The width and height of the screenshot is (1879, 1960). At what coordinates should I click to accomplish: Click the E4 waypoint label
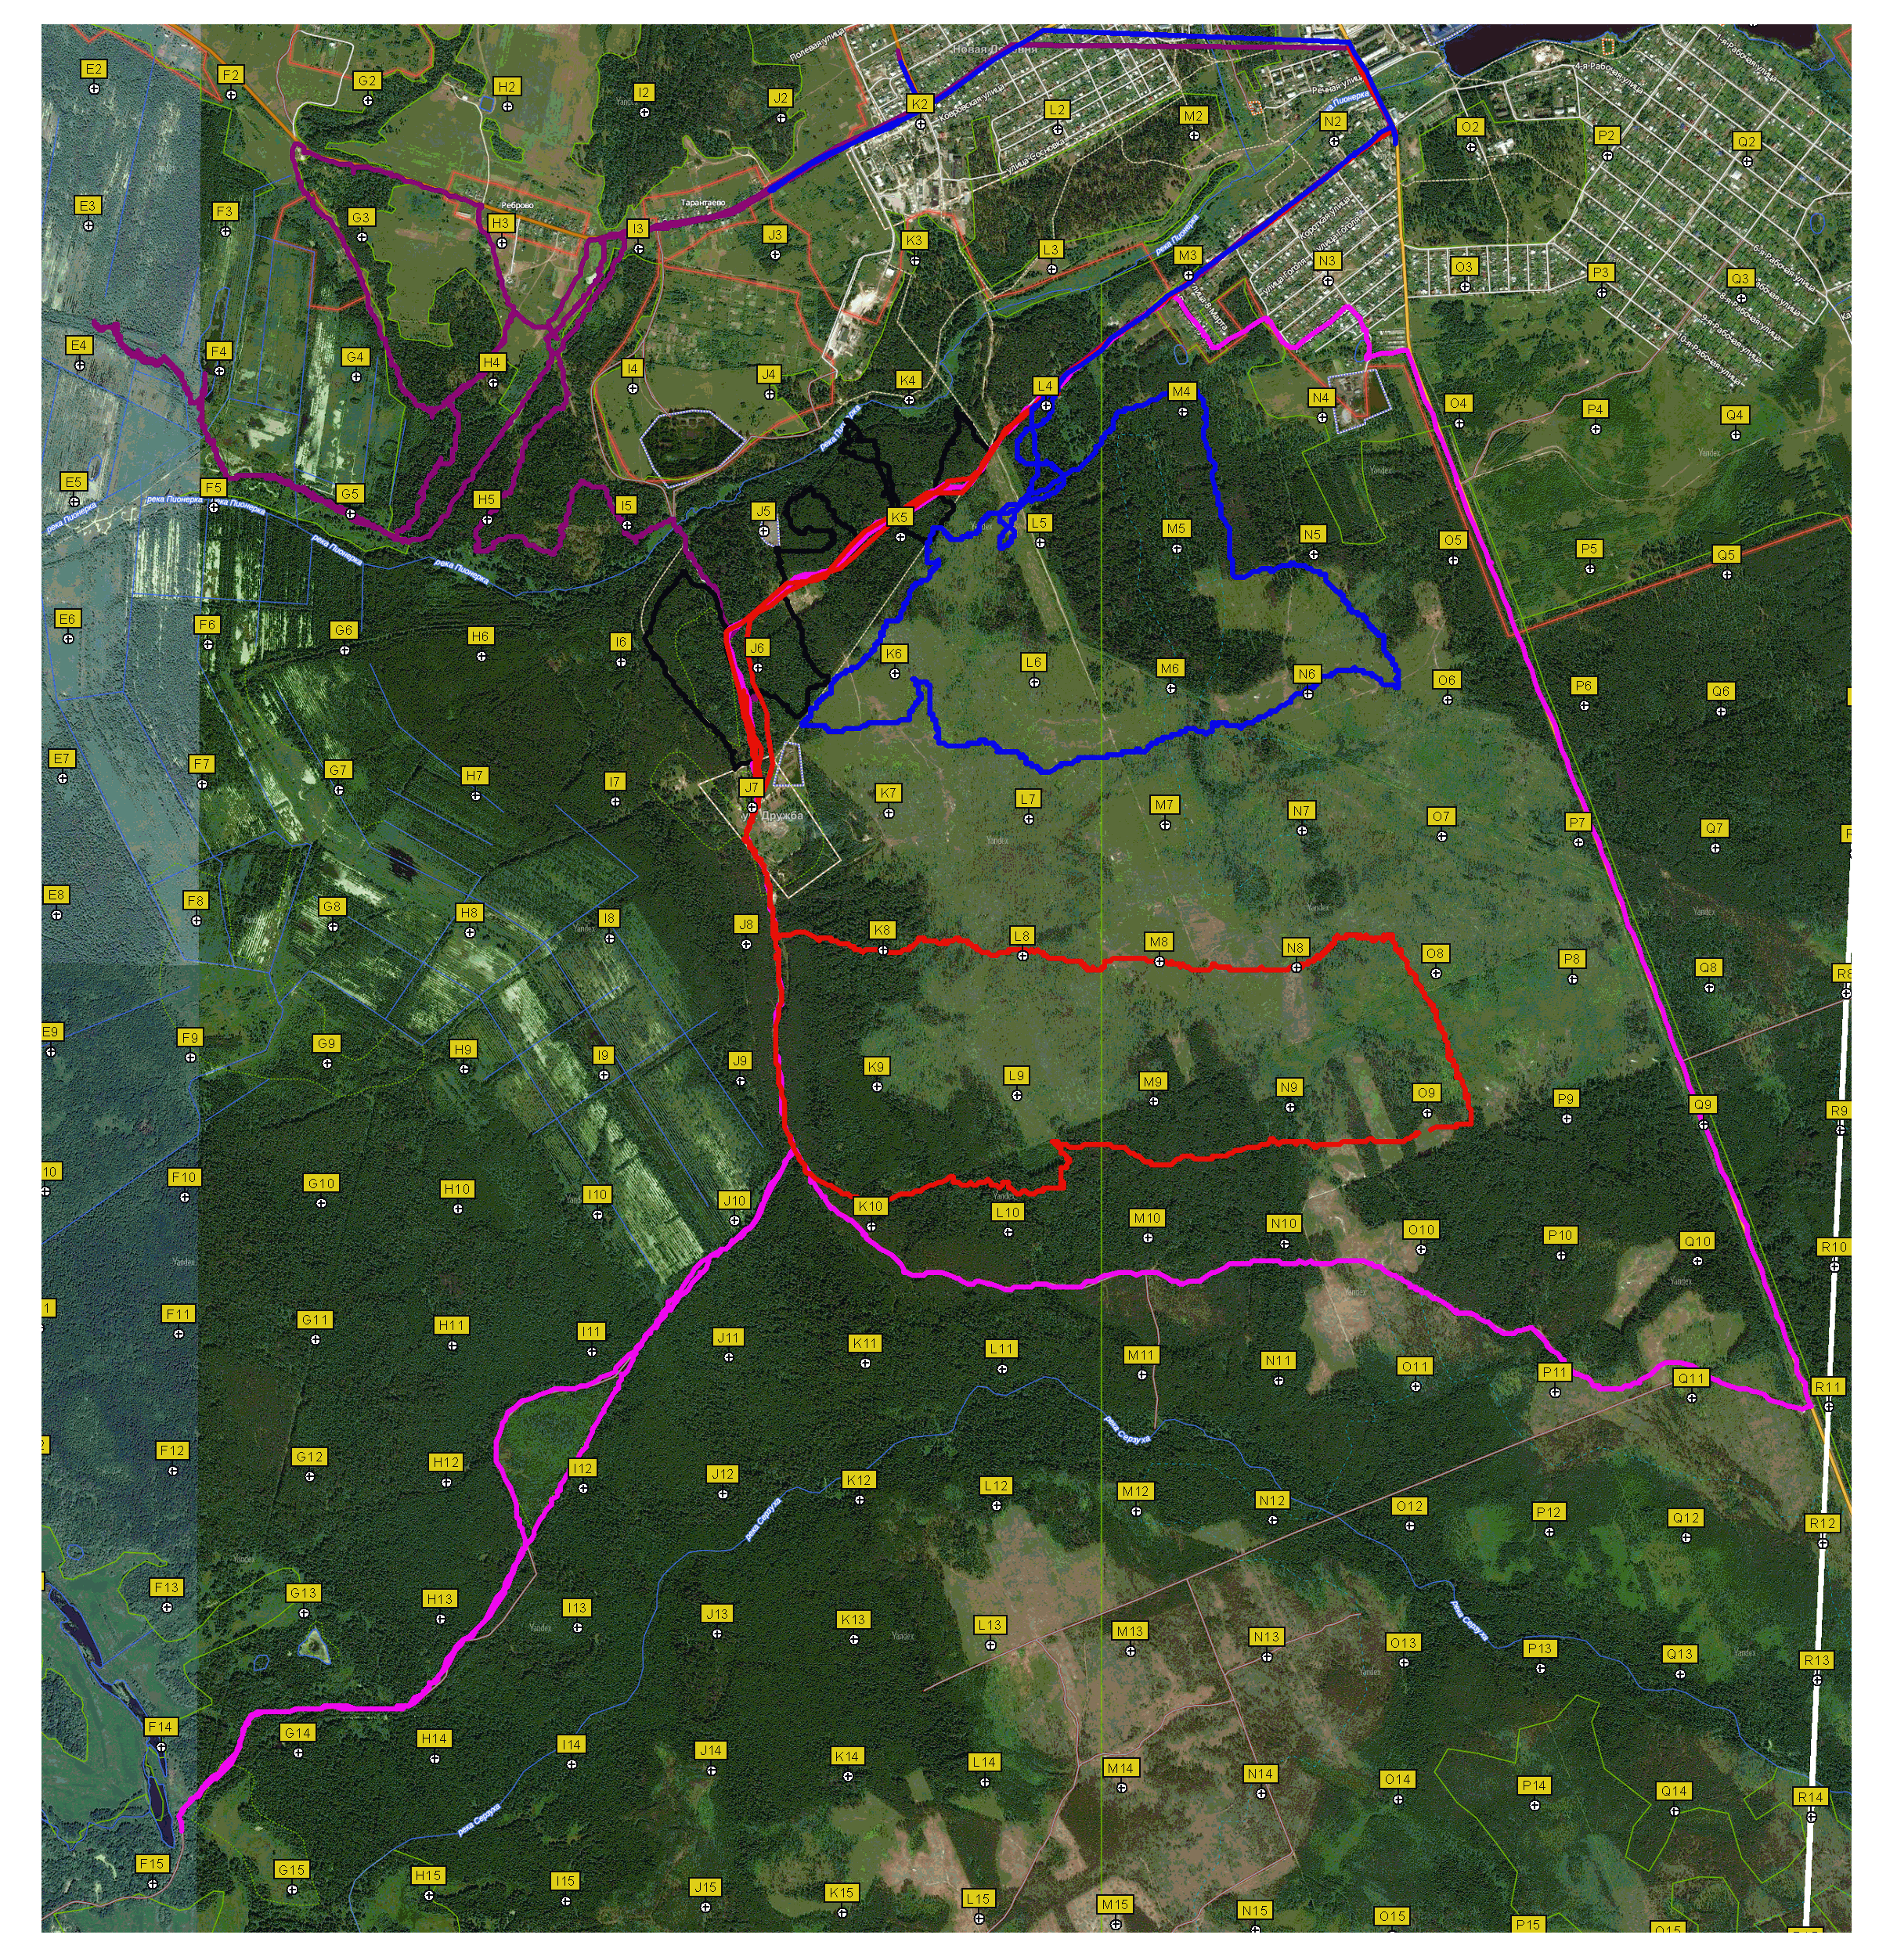coord(79,345)
